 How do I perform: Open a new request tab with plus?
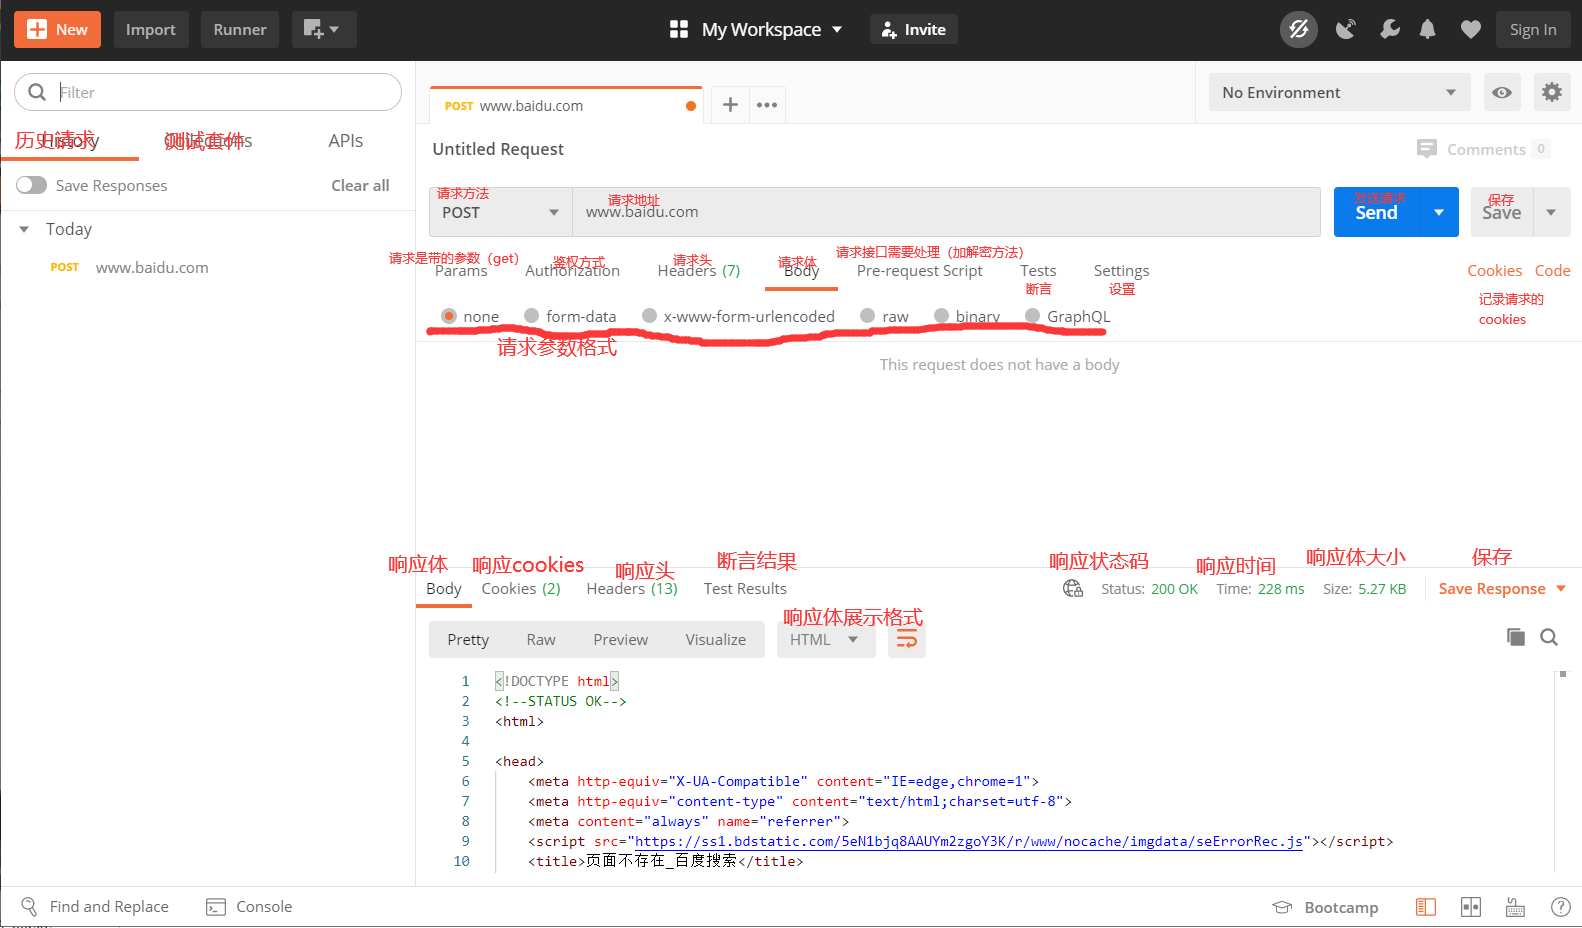tap(730, 104)
